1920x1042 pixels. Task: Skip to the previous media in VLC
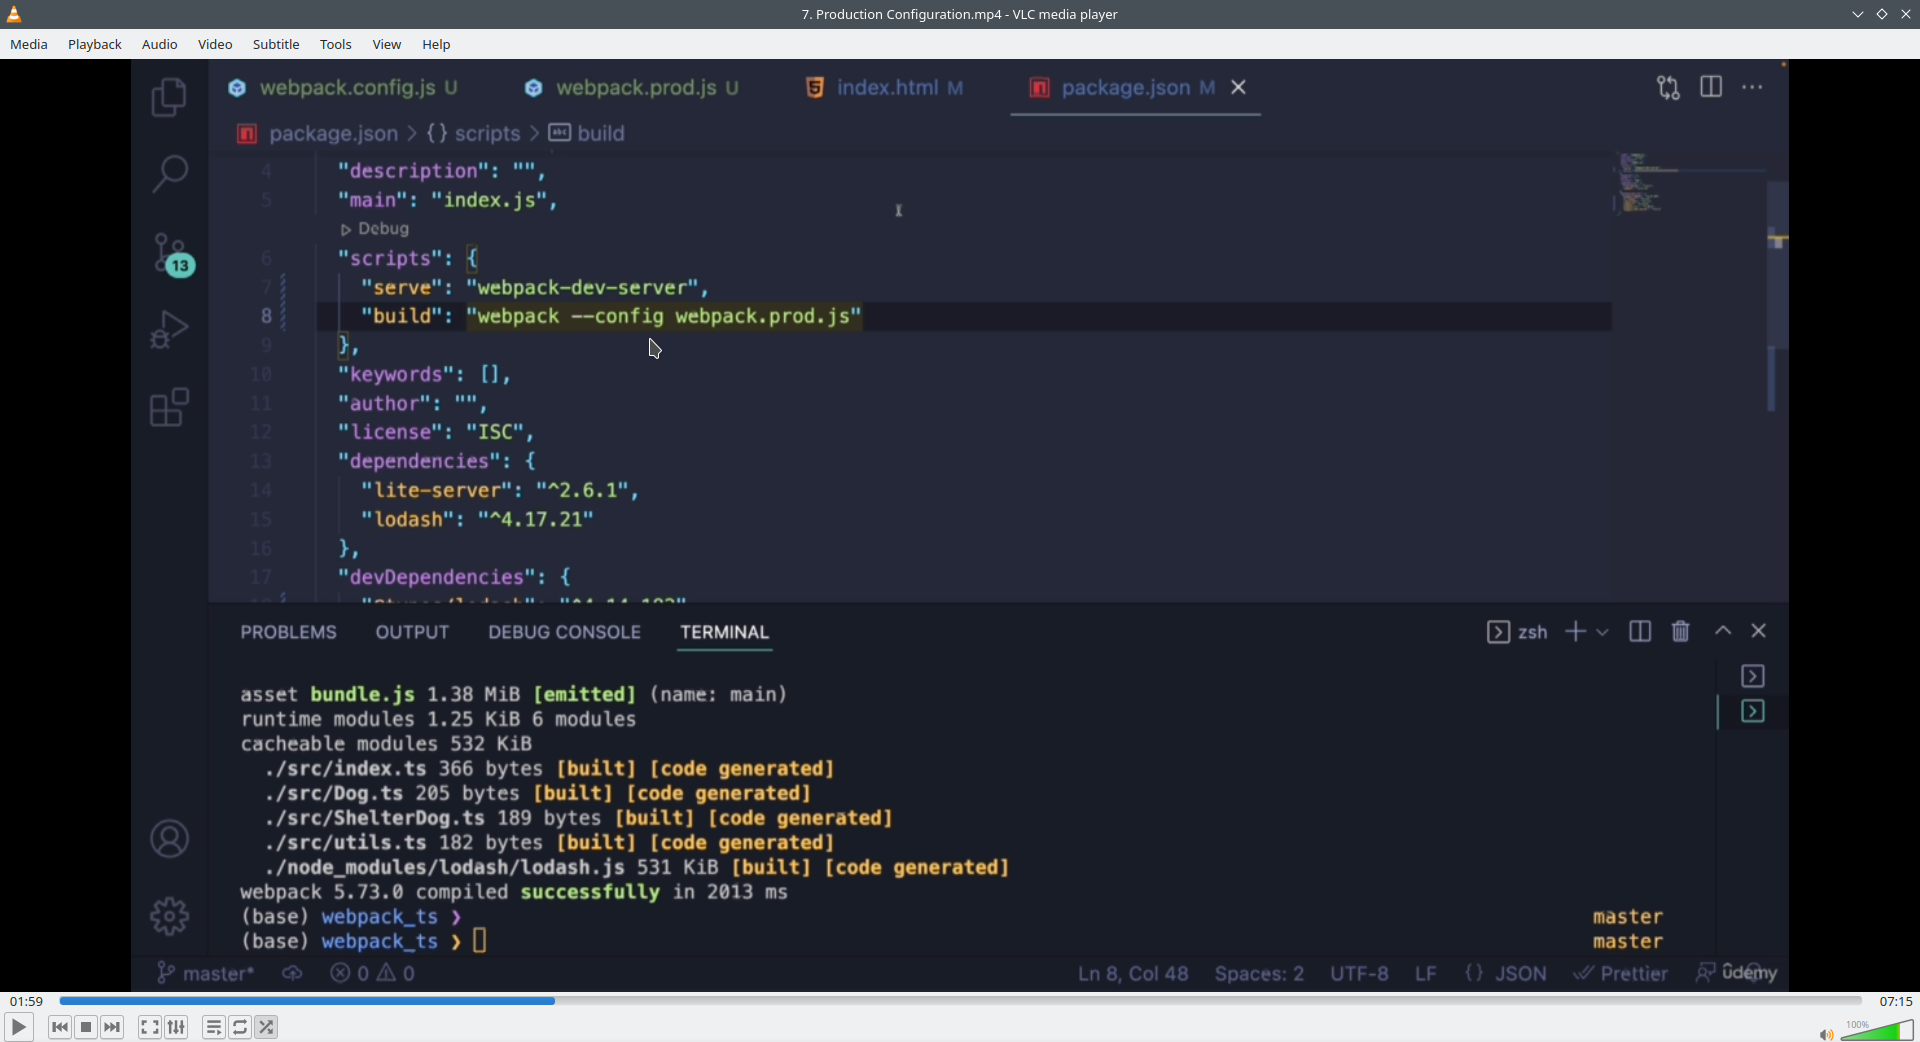click(x=60, y=1027)
